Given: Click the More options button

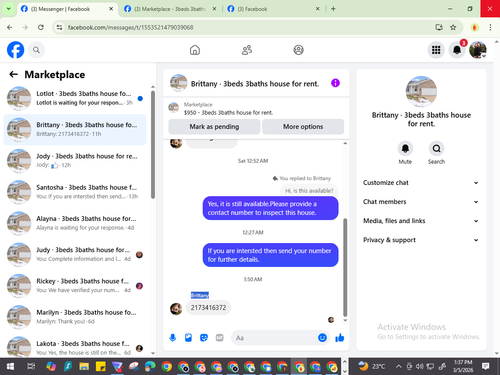Looking at the screenshot, I should (x=303, y=127).
